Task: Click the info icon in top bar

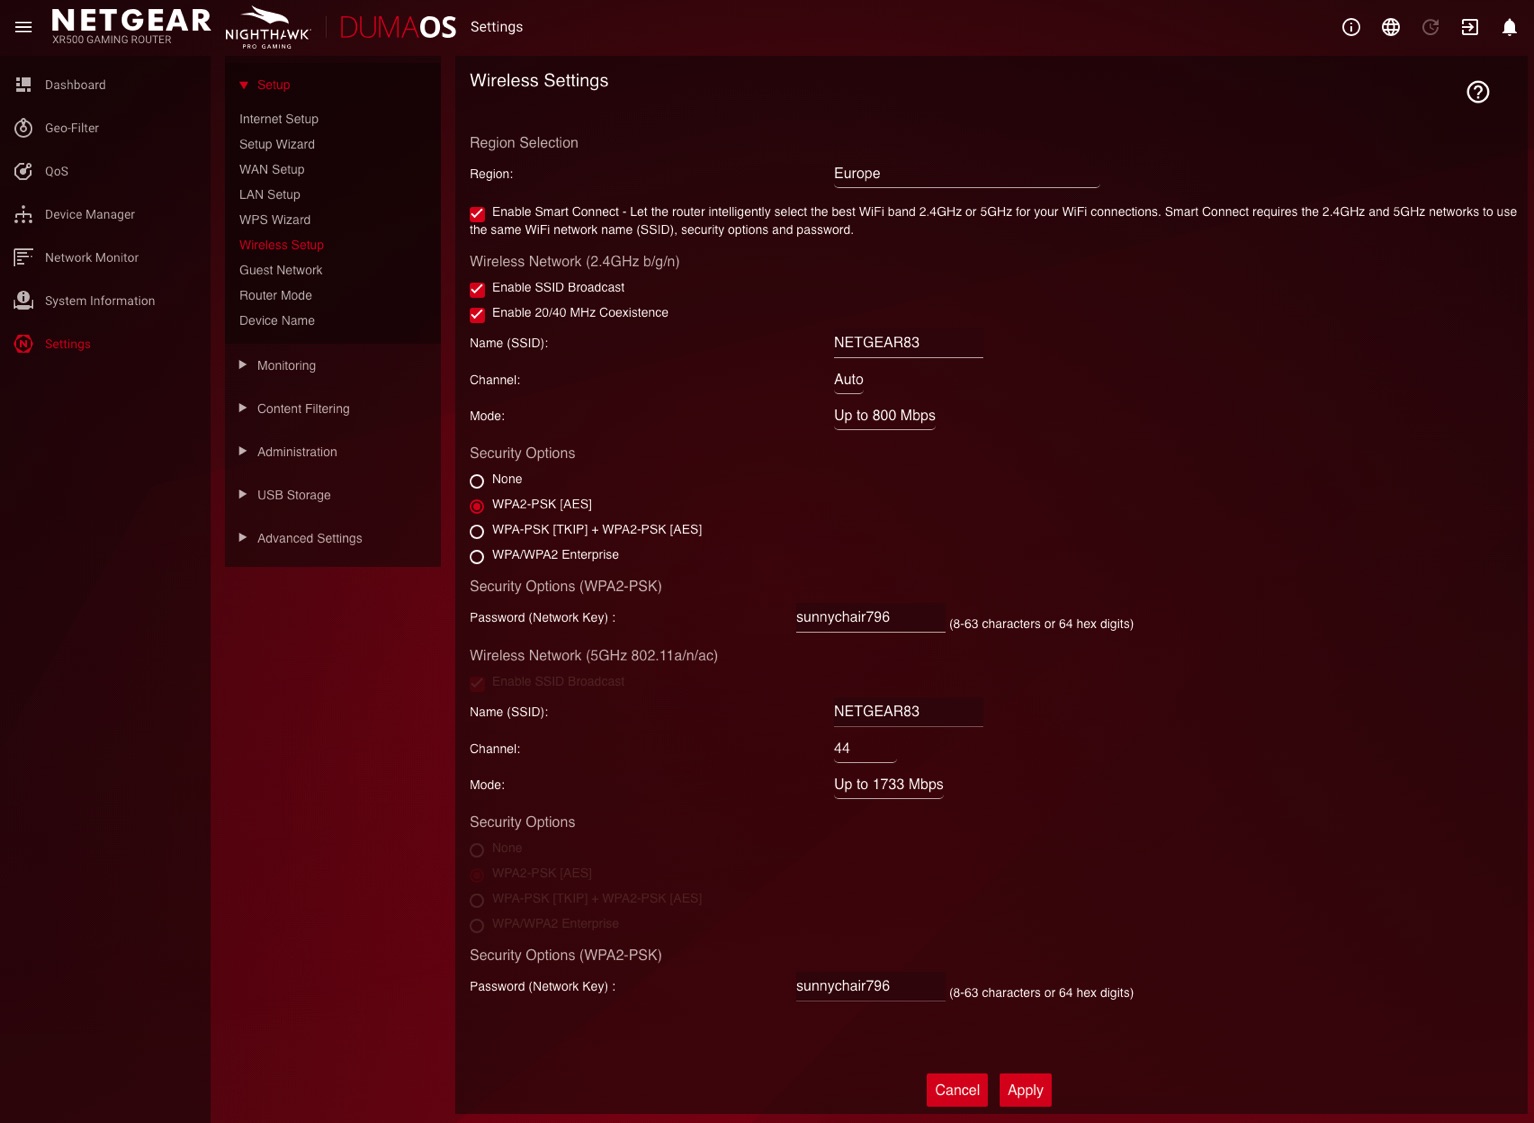Action: (1351, 27)
